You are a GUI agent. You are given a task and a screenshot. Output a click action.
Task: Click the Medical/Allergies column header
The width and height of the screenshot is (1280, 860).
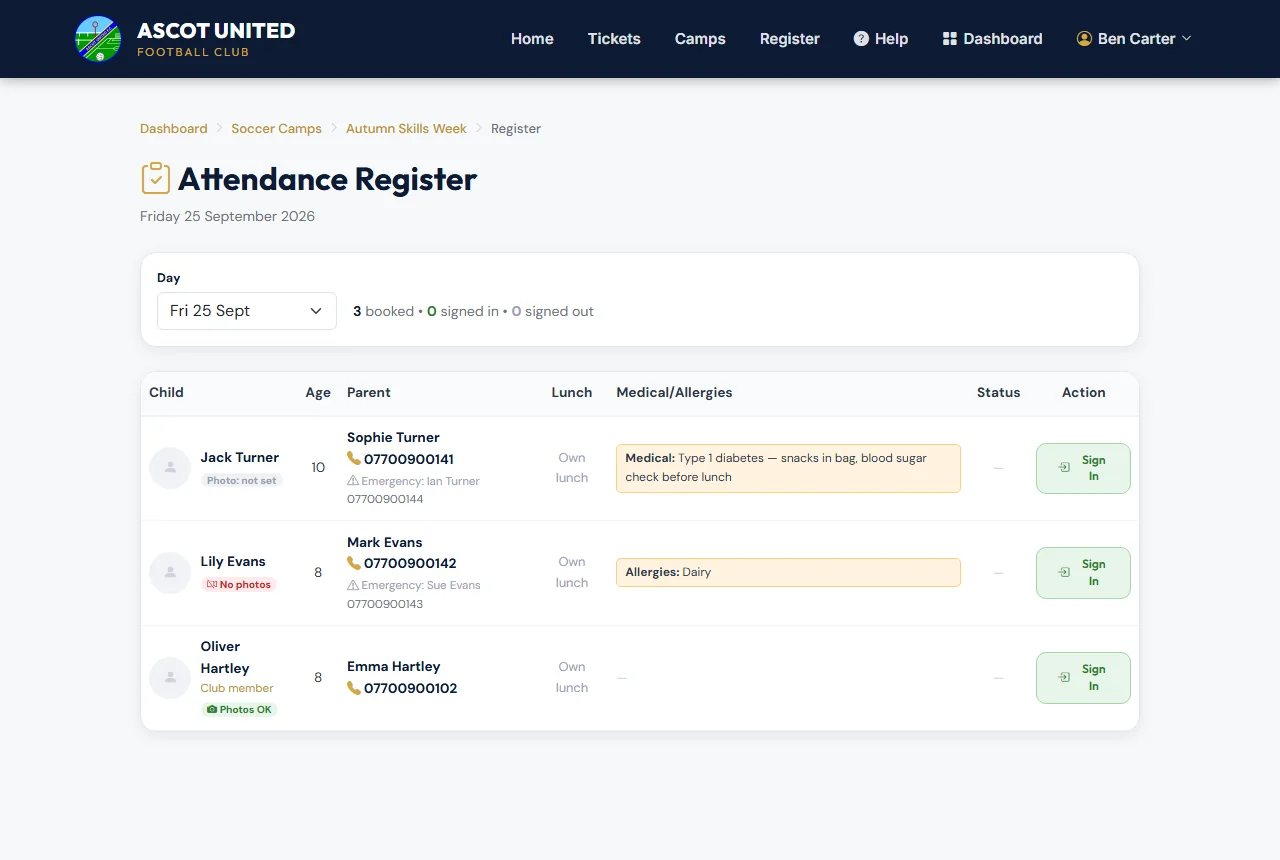[674, 392]
